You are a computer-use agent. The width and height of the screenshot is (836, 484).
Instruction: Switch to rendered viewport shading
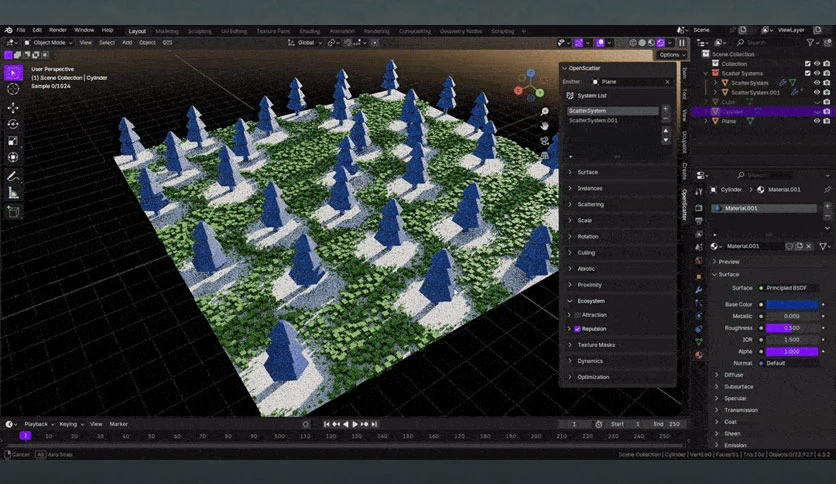click(x=661, y=43)
